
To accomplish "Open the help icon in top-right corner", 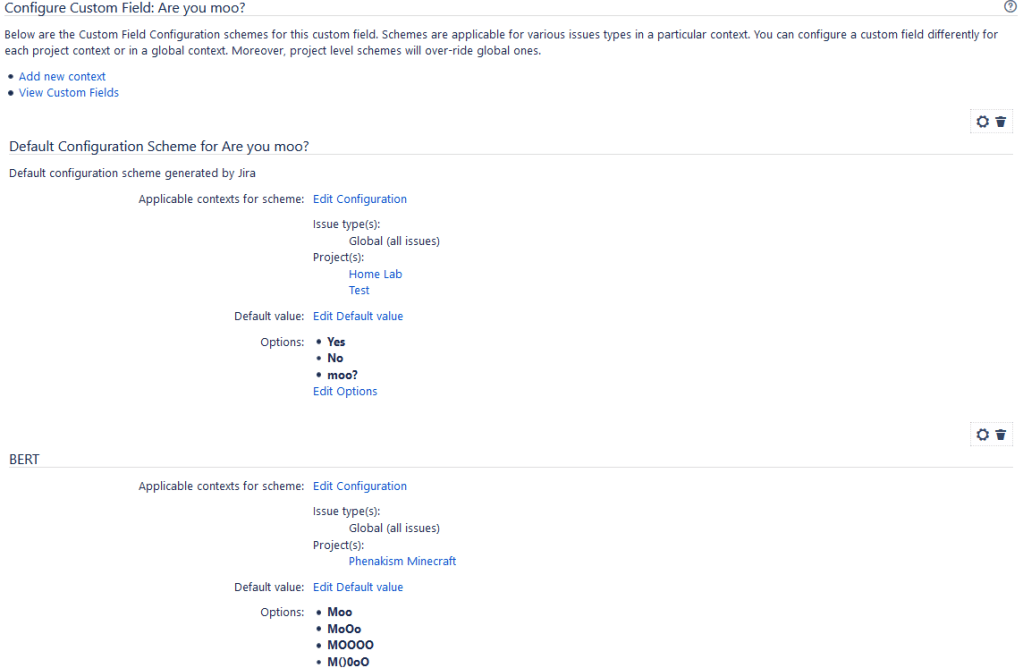I will click(x=1010, y=7).
